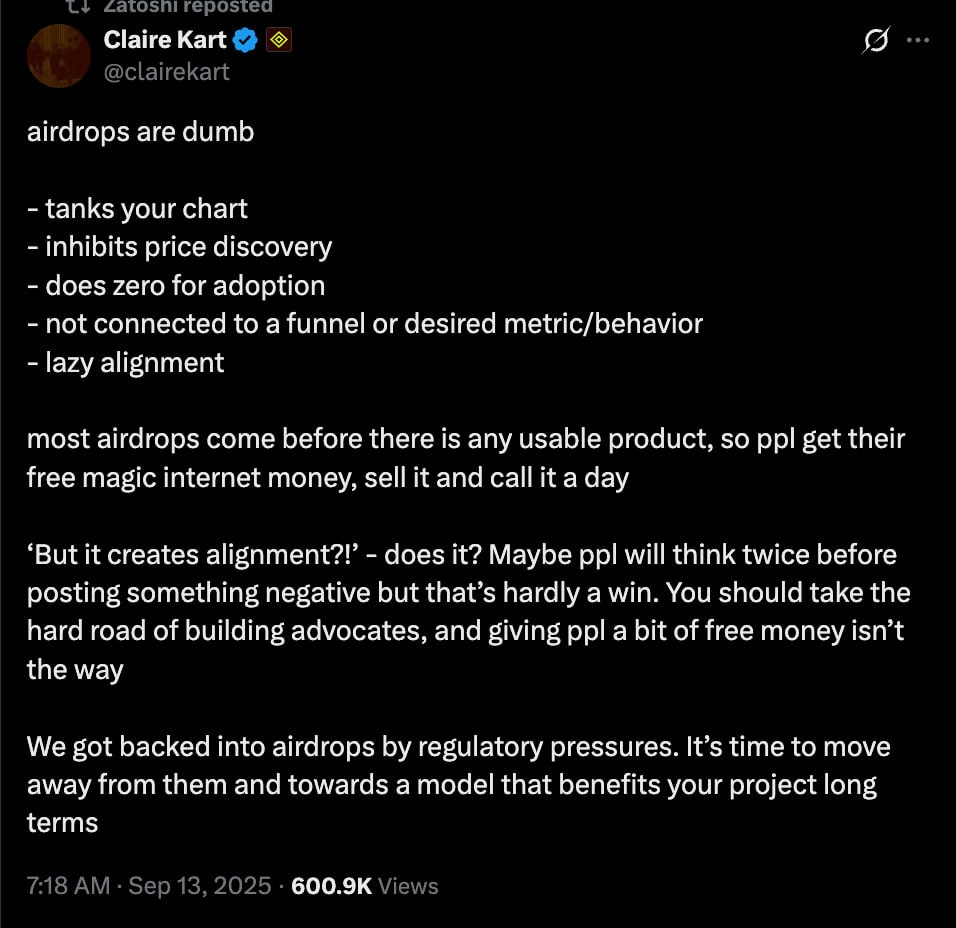Click the paragraph starting "But it creates alignment"
The height and width of the screenshot is (928, 956).
(x=469, y=612)
